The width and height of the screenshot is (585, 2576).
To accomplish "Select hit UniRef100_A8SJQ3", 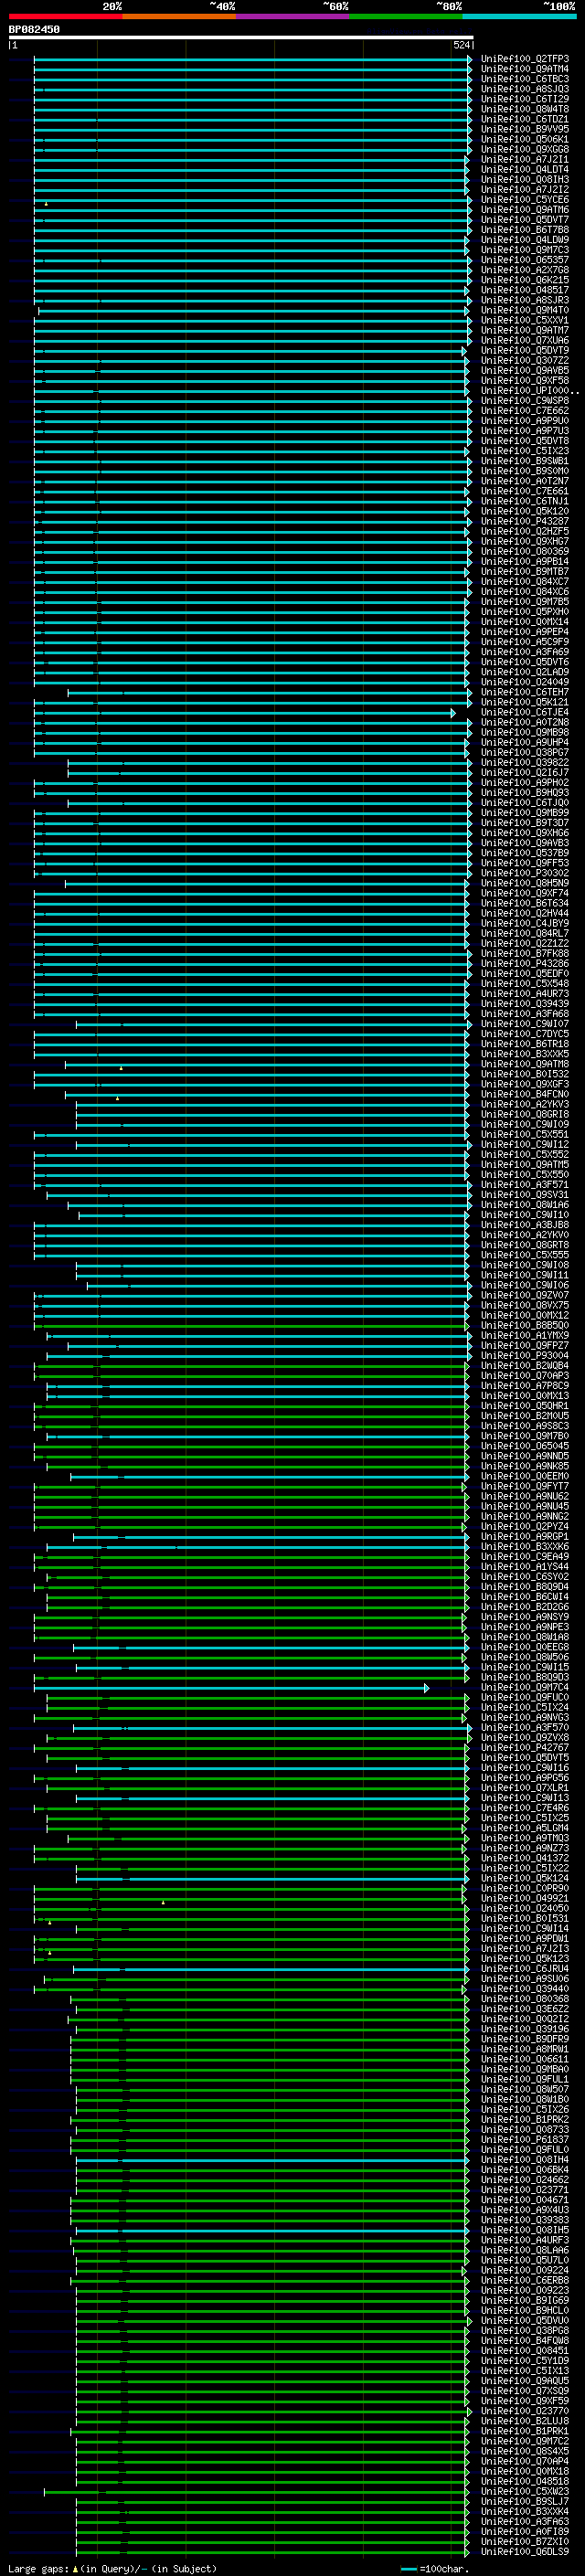I will [525, 89].
